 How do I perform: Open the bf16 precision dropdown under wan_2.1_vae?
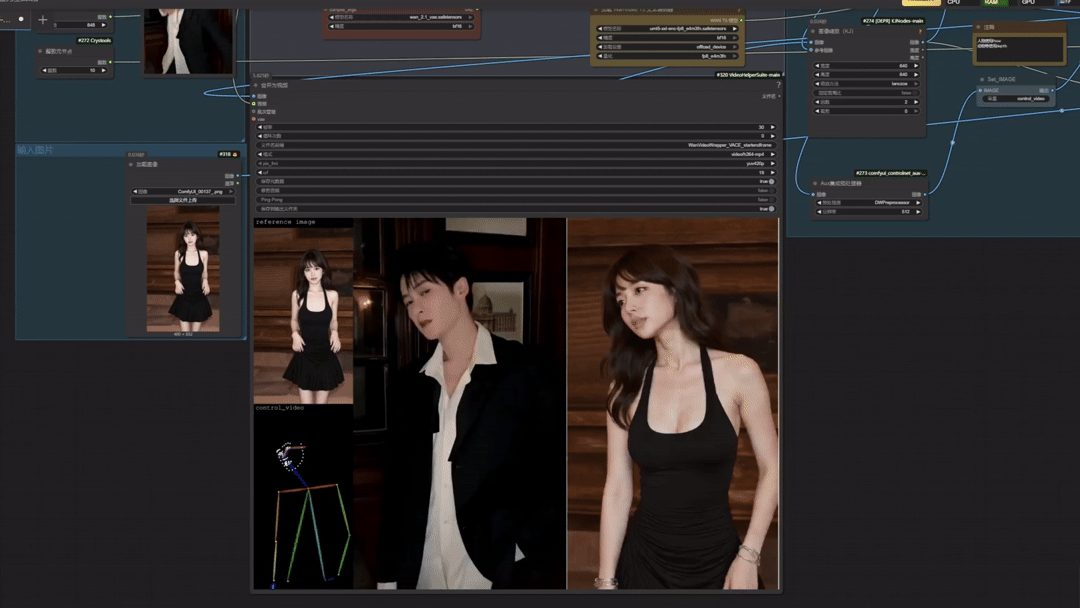(402, 26)
